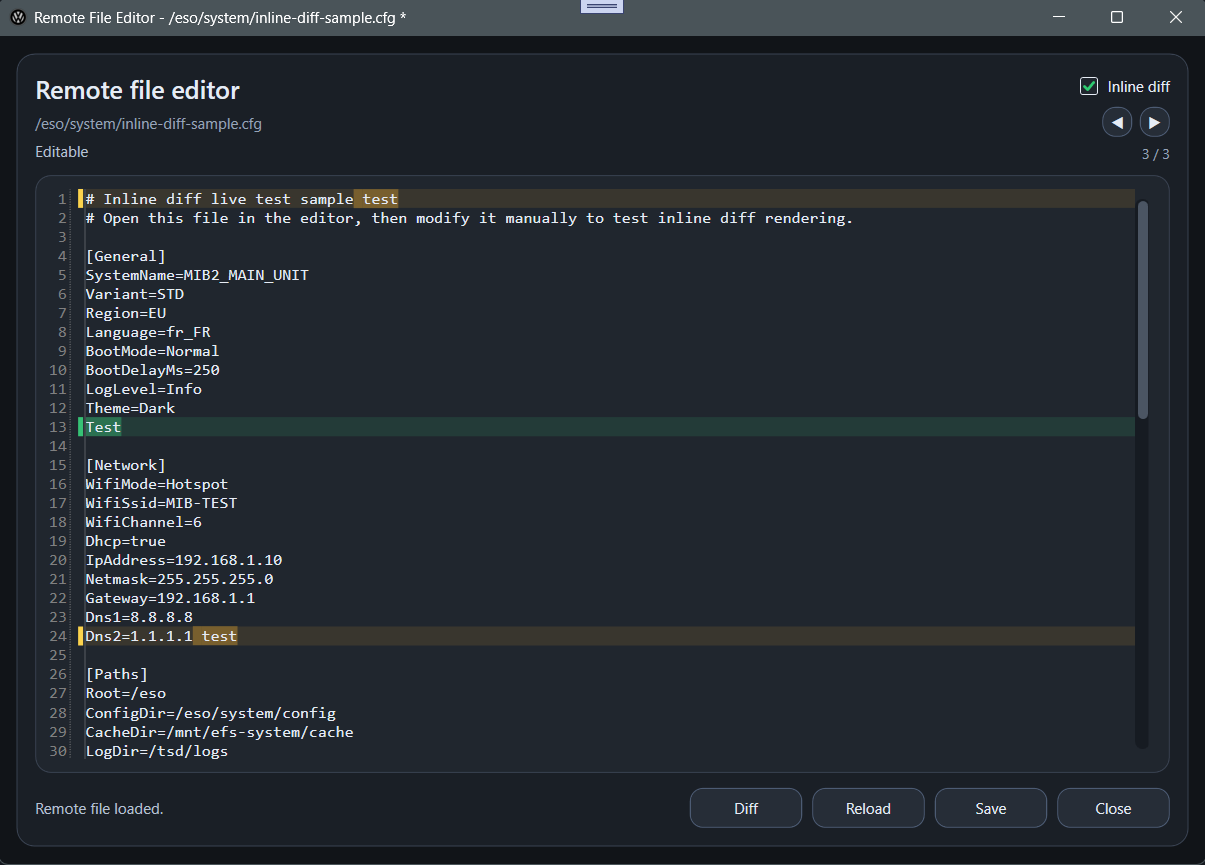Click the VW logo in the title bar

tap(17, 17)
